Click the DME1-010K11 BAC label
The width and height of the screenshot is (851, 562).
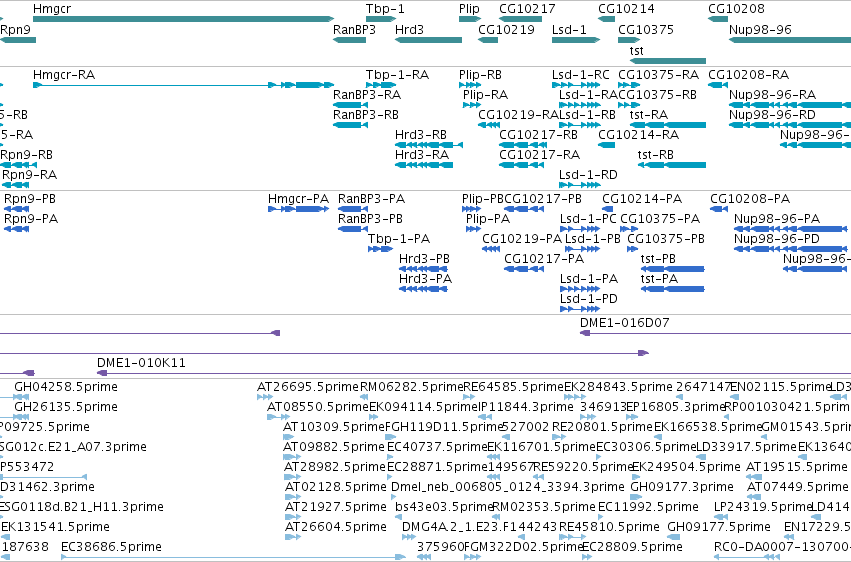click(141, 363)
